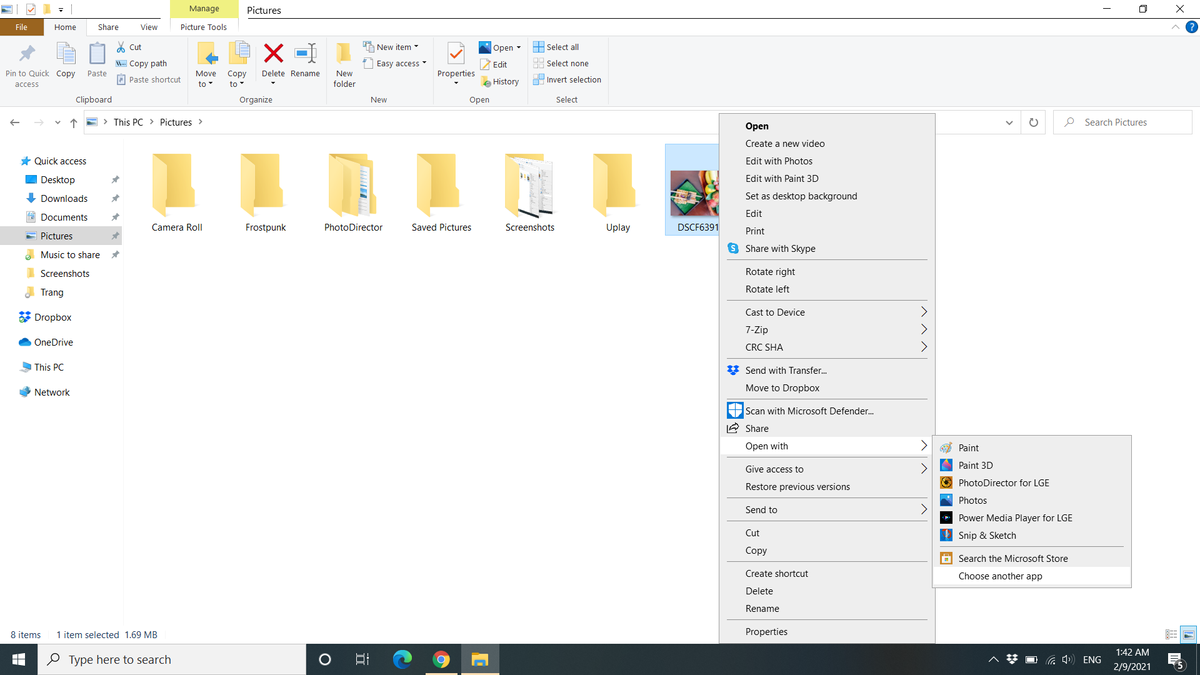This screenshot has height=675, width=1200.
Task: Launch Google Chrome from the taskbar
Action: (440, 659)
